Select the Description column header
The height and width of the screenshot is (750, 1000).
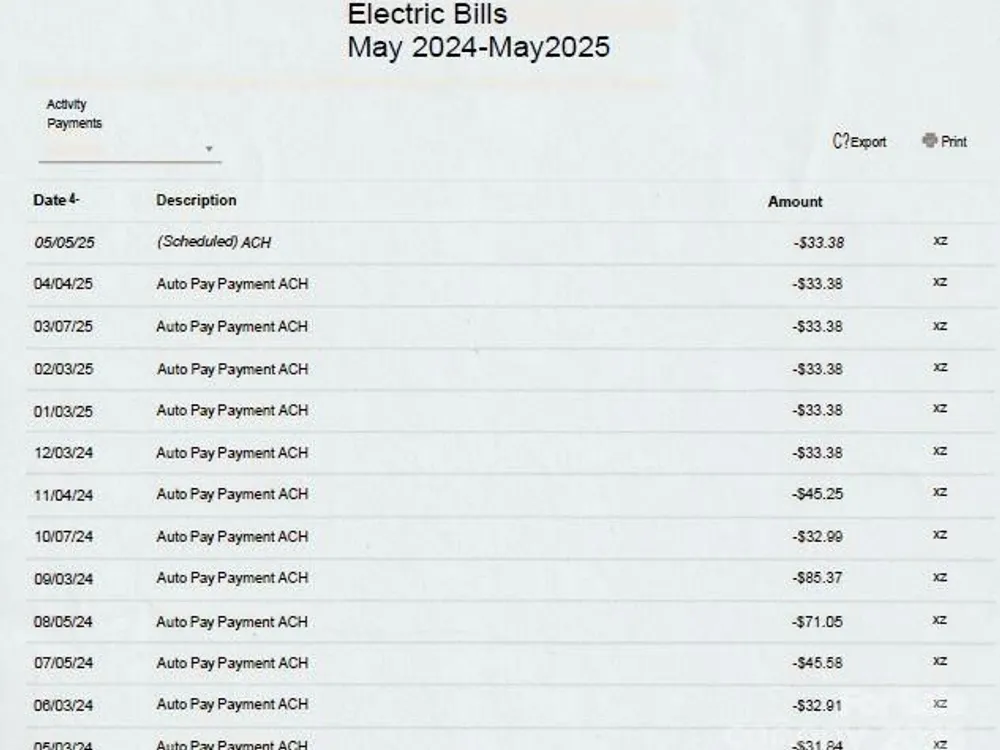point(196,200)
